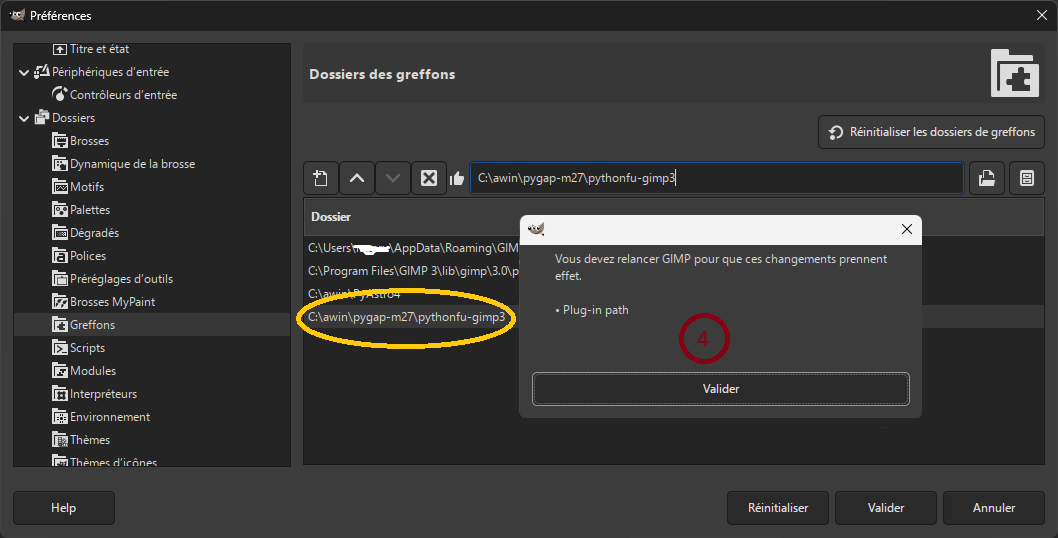This screenshot has height=538, width=1058.
Task: Click the Palettes folder icon
Action: coord(60,209)
